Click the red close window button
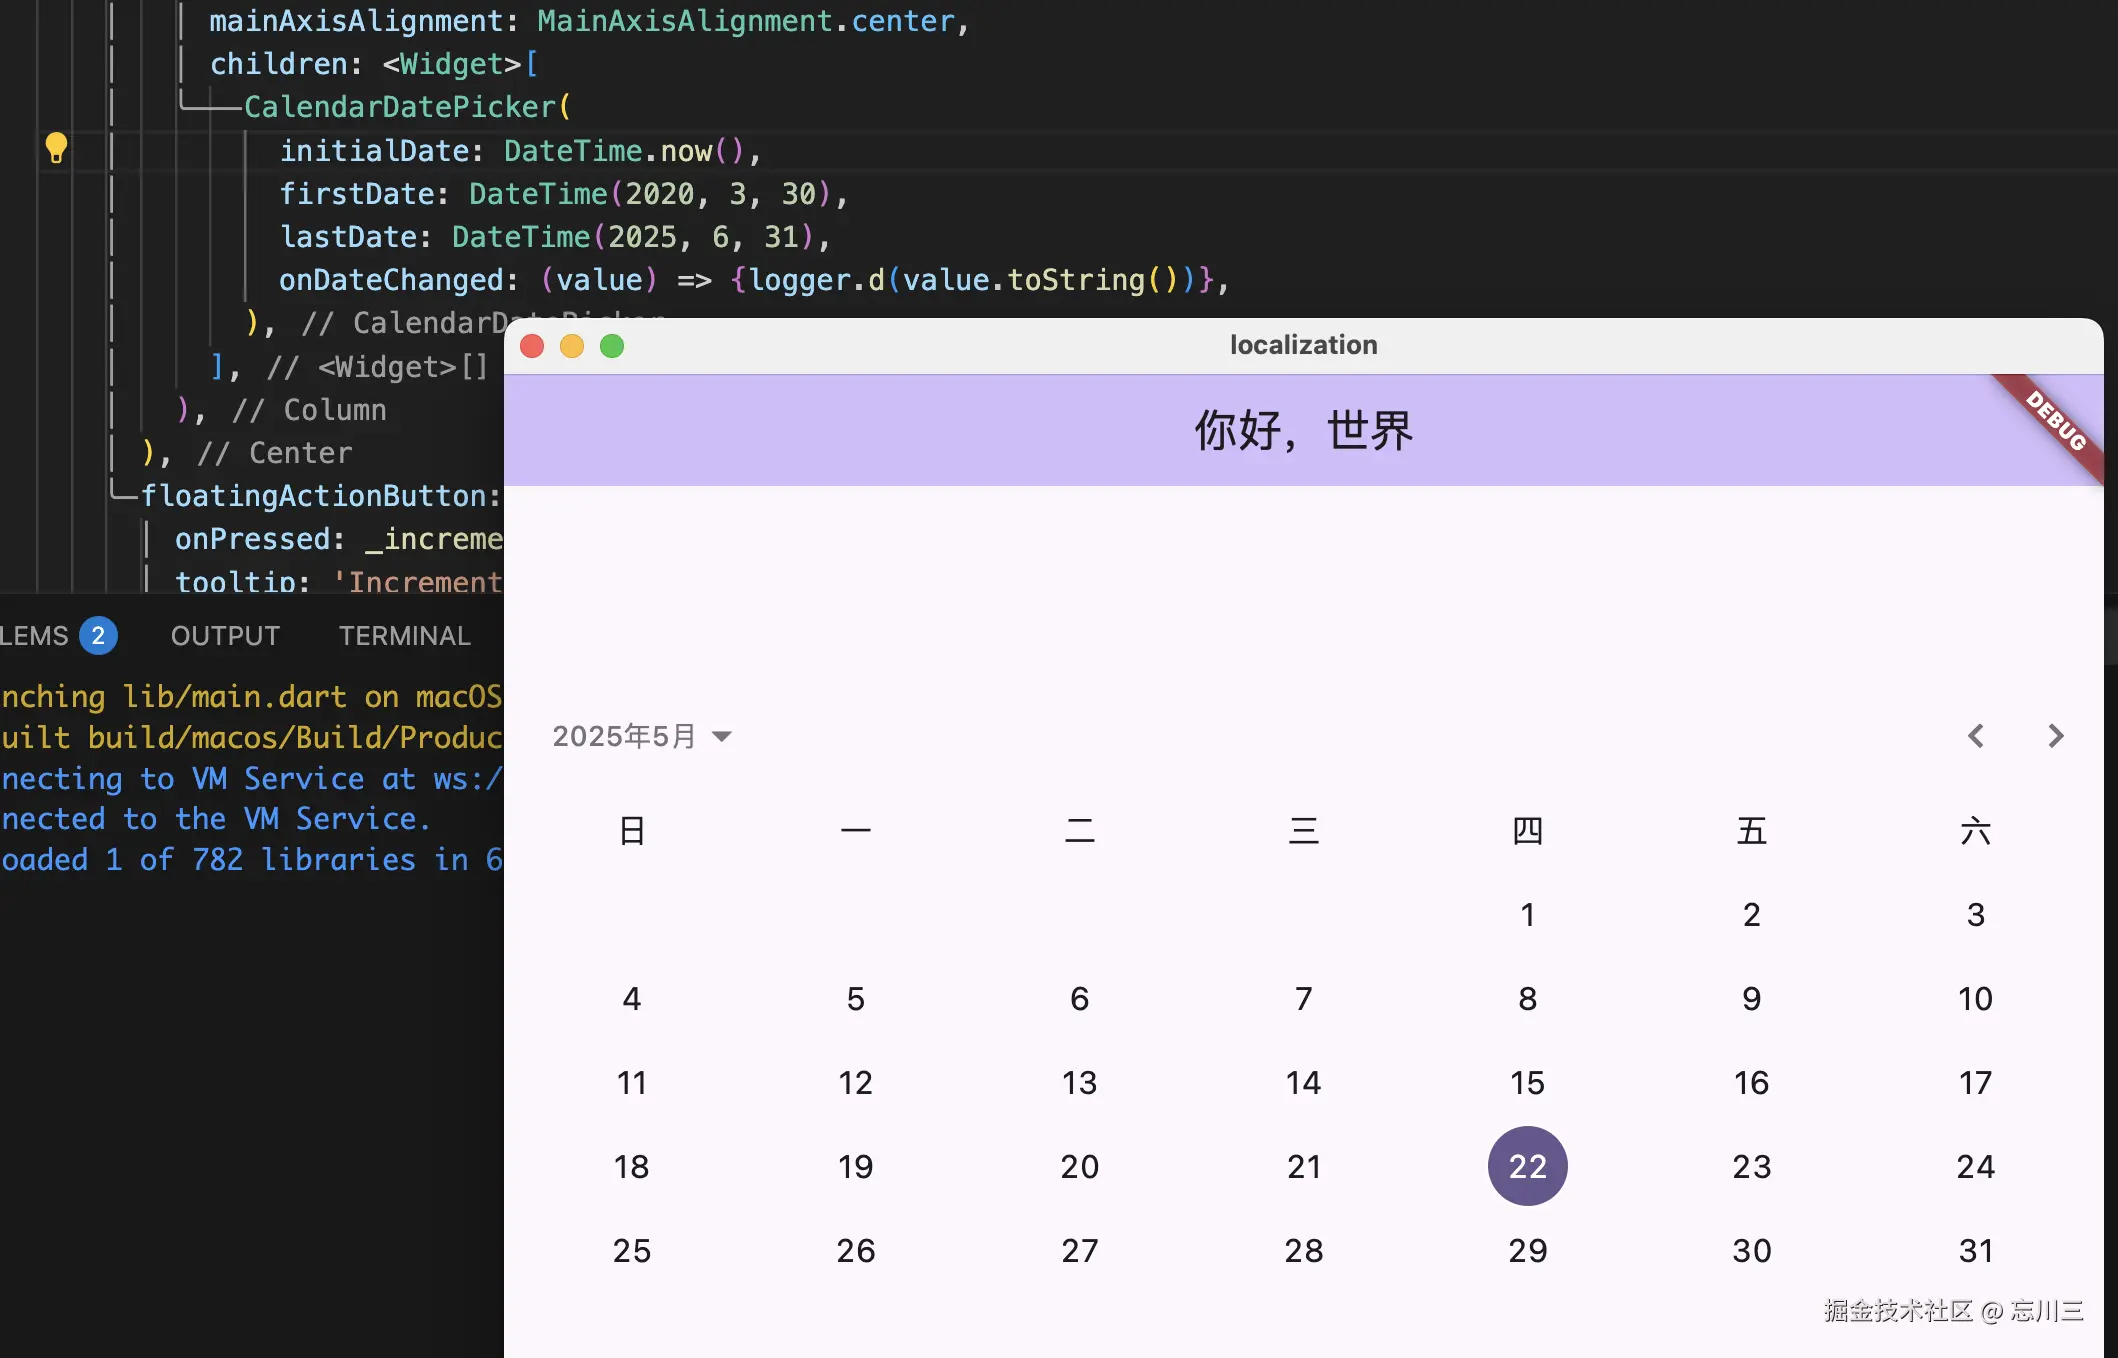The width and height of the screenshot is (2118, 1358). tap(532, 346)
